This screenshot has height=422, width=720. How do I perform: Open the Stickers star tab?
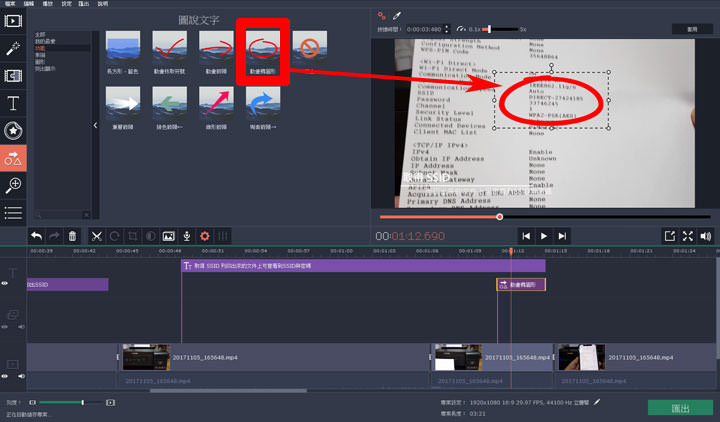tap(13, 131)
